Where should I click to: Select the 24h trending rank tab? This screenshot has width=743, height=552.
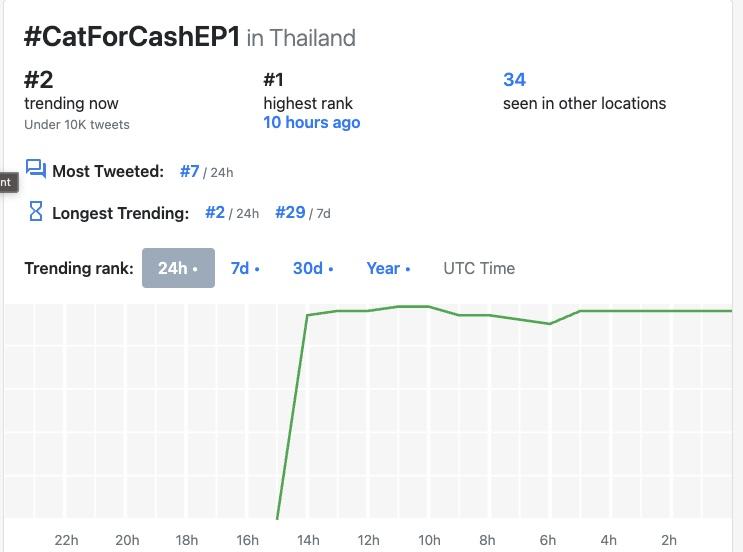178,268
